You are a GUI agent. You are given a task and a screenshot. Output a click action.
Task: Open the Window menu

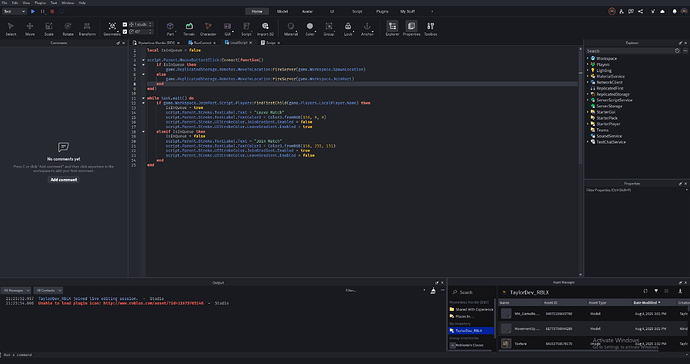[x=68, y=3]
